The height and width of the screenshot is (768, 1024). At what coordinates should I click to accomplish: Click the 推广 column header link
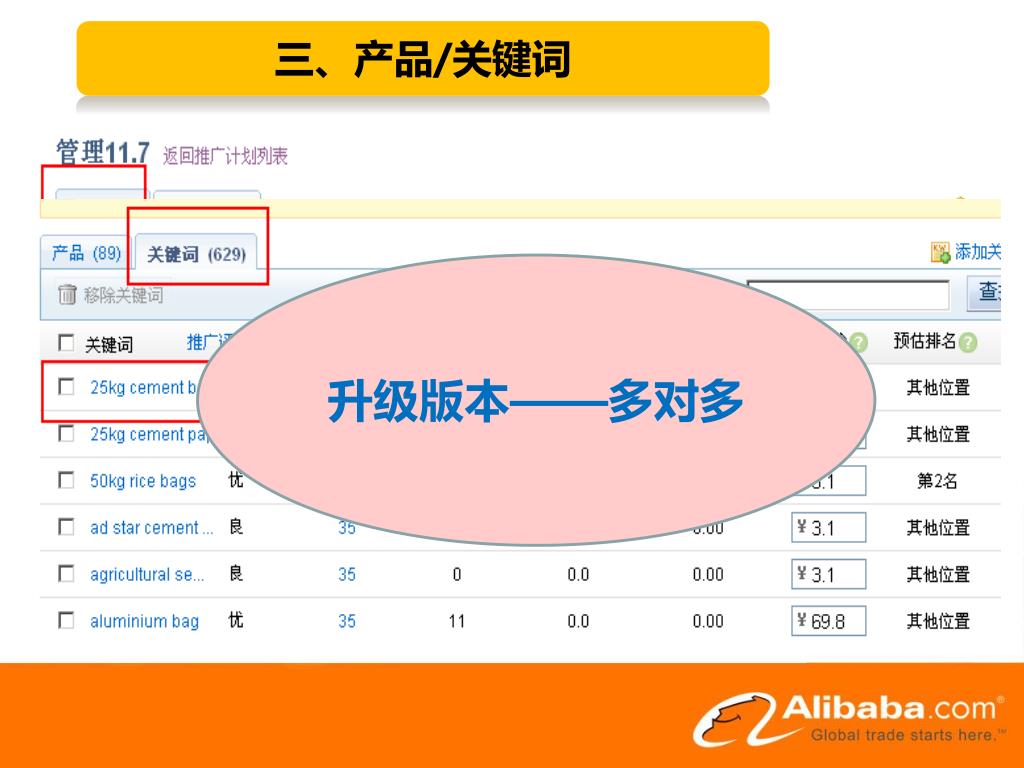(209, 342)
